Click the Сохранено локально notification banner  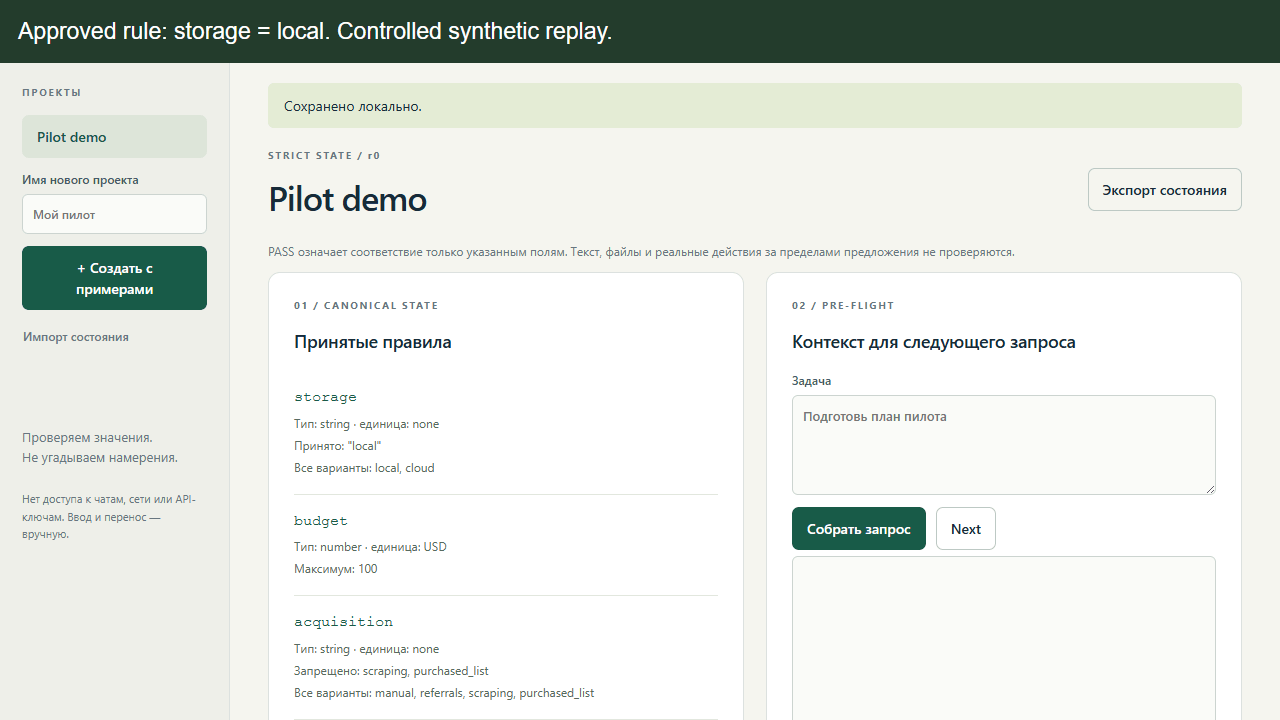click(754, 106)
